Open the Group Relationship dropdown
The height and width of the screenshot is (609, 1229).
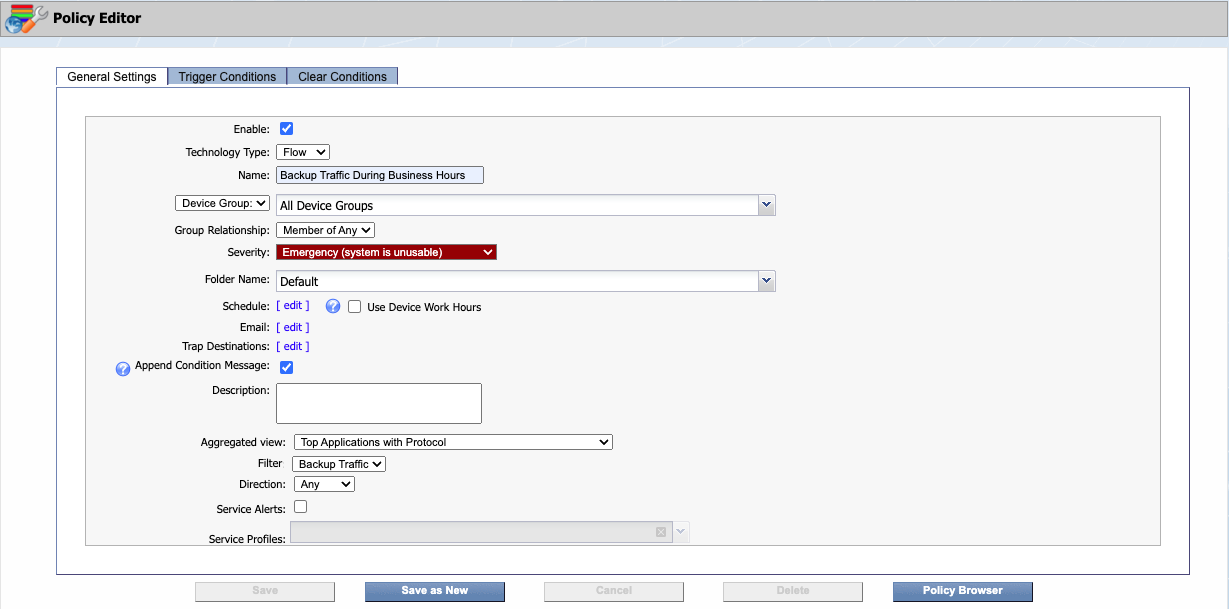(x=325, y=230)
